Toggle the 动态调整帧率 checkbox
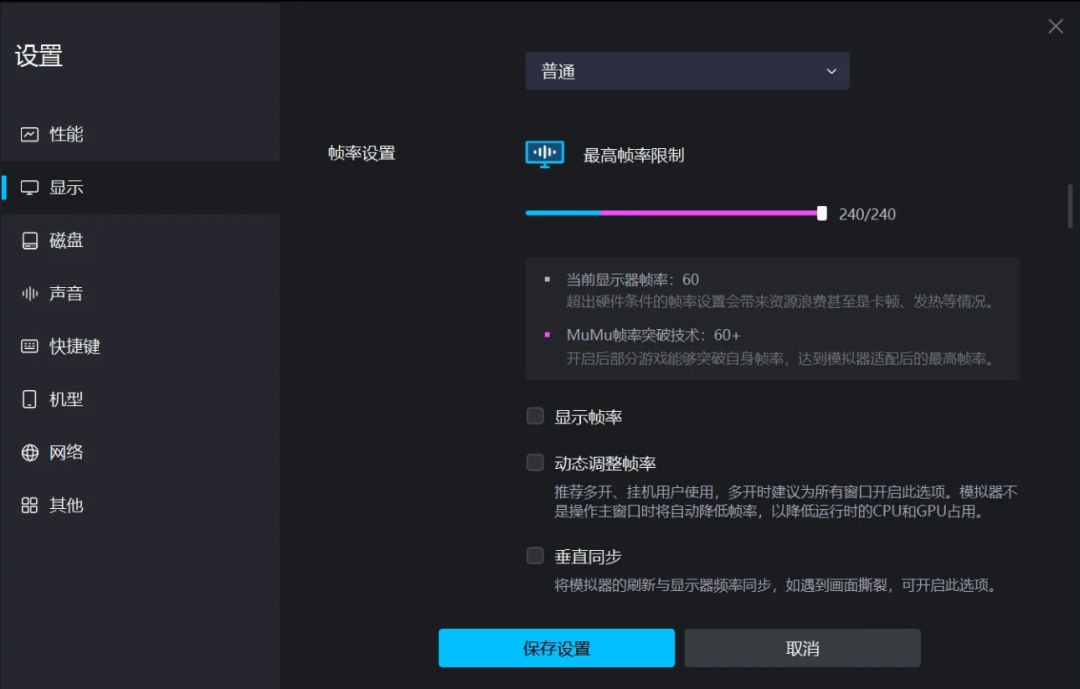 click(x=535, y=462)
